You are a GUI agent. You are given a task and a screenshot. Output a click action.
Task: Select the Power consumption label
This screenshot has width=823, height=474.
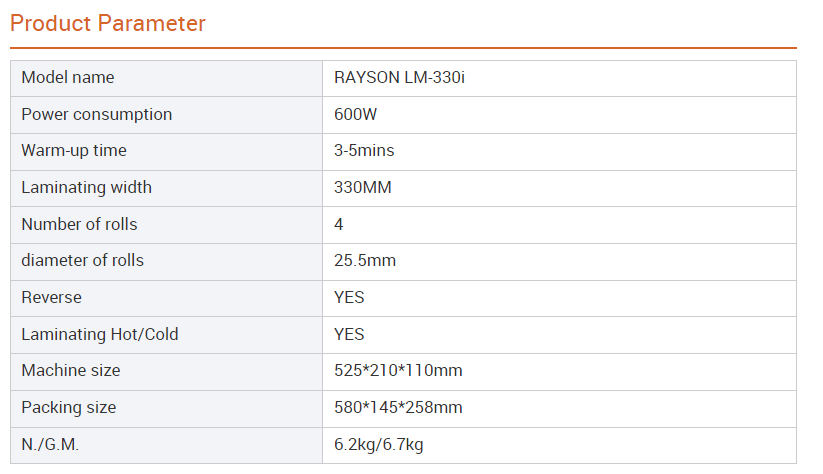[97, 114]
